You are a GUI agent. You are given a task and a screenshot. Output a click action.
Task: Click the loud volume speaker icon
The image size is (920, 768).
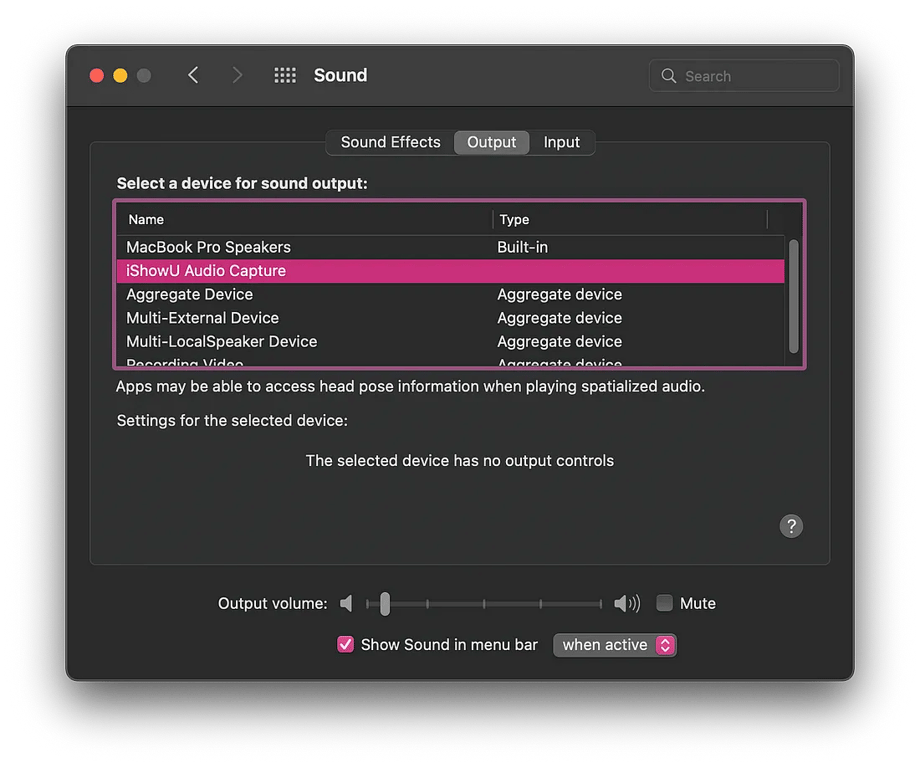pos(627,603)
